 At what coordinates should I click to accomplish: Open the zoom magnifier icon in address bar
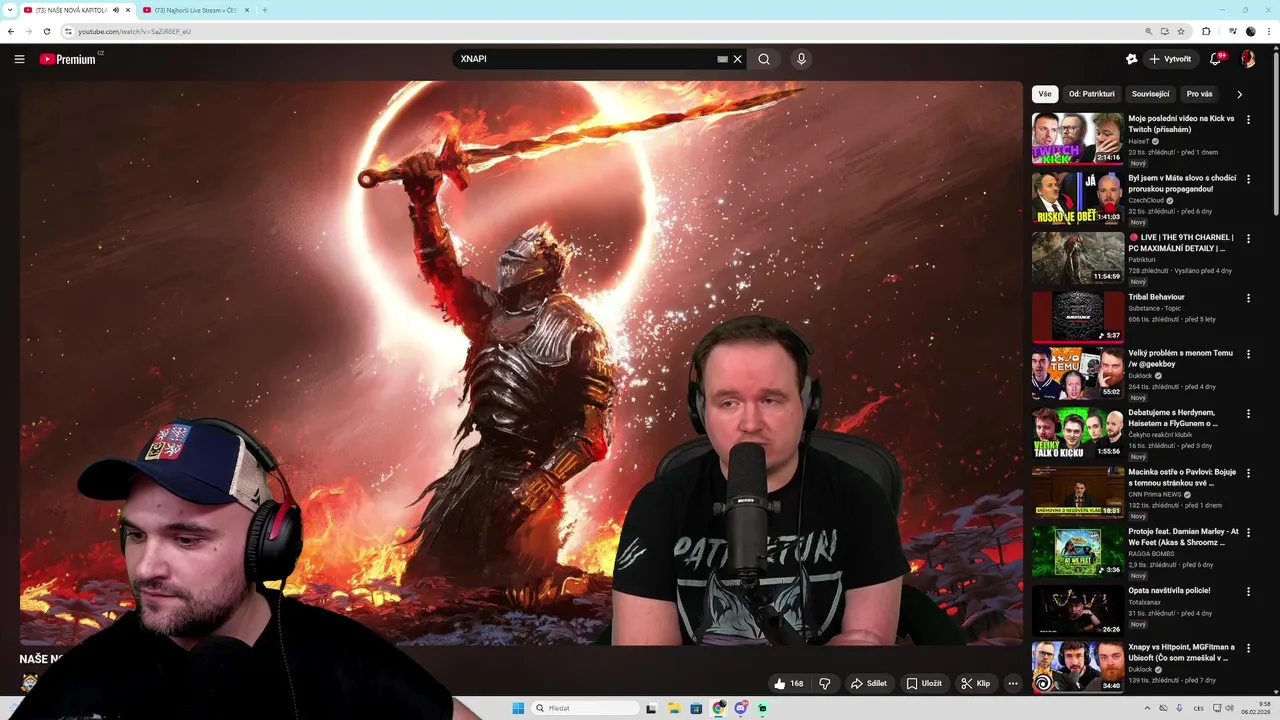(1149, 31)
